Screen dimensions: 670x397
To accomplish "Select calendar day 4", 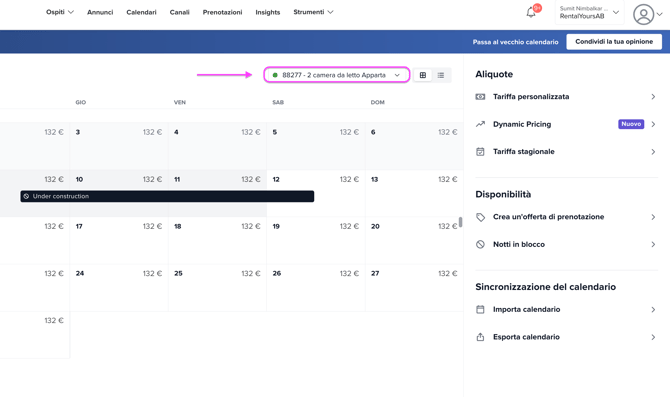I will click(217, 146).
